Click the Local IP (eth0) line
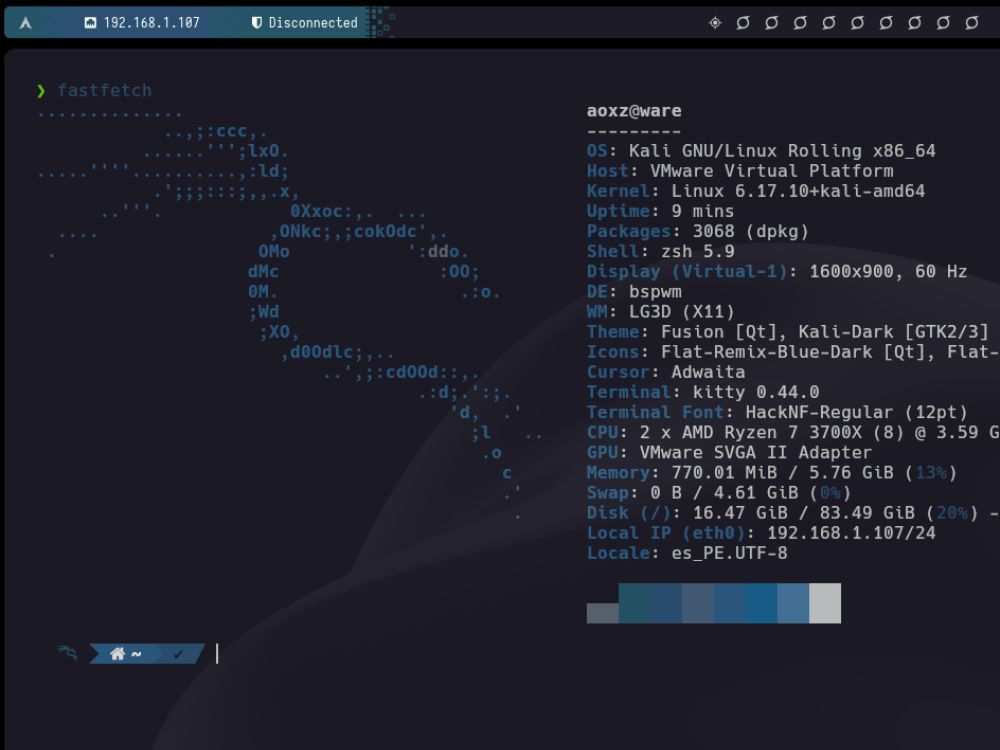 click(x=760, y=533)
